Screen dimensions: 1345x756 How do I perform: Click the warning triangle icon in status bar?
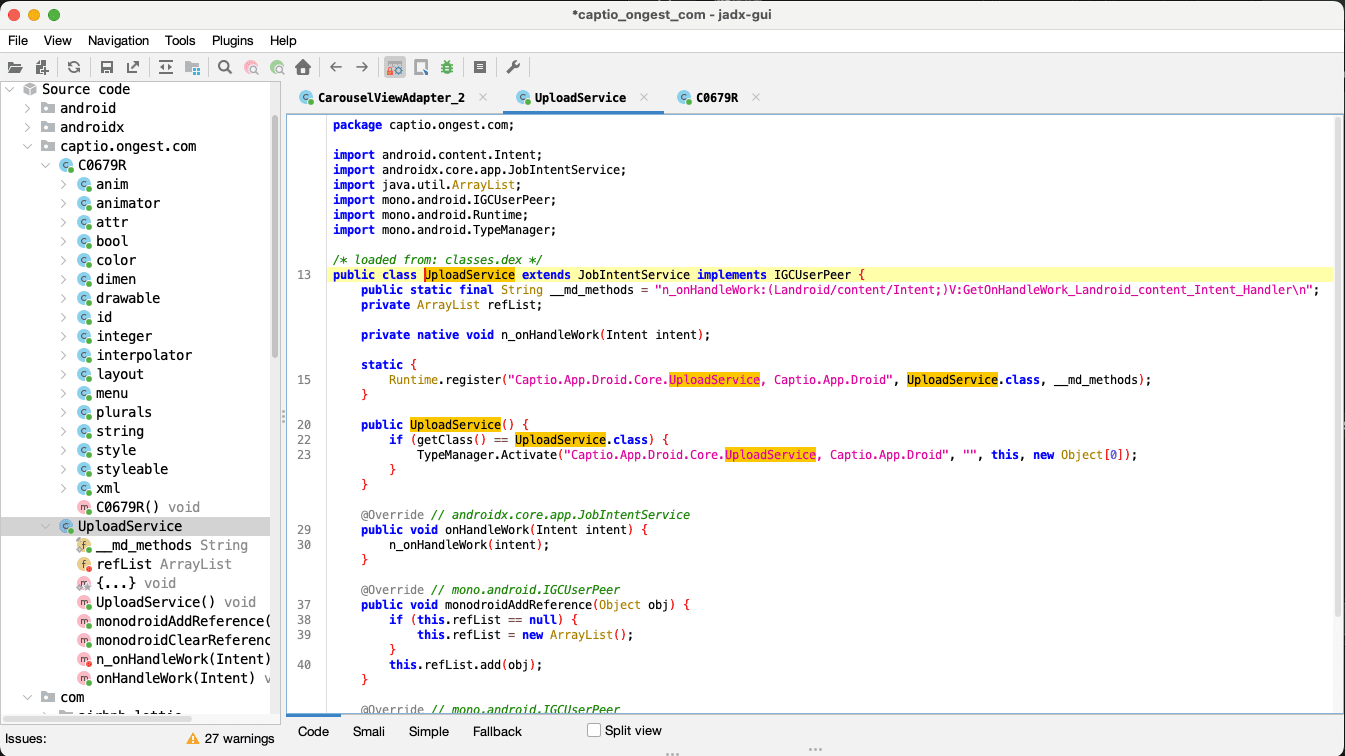point(192,739)
